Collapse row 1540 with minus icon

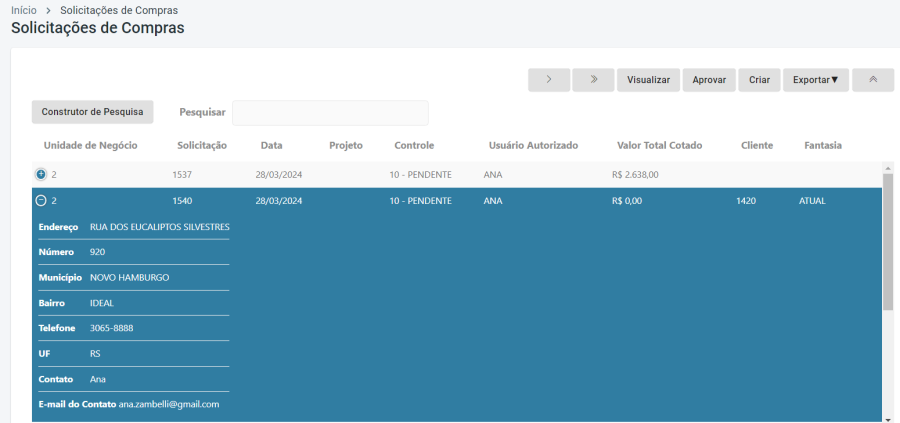(41, 201)
